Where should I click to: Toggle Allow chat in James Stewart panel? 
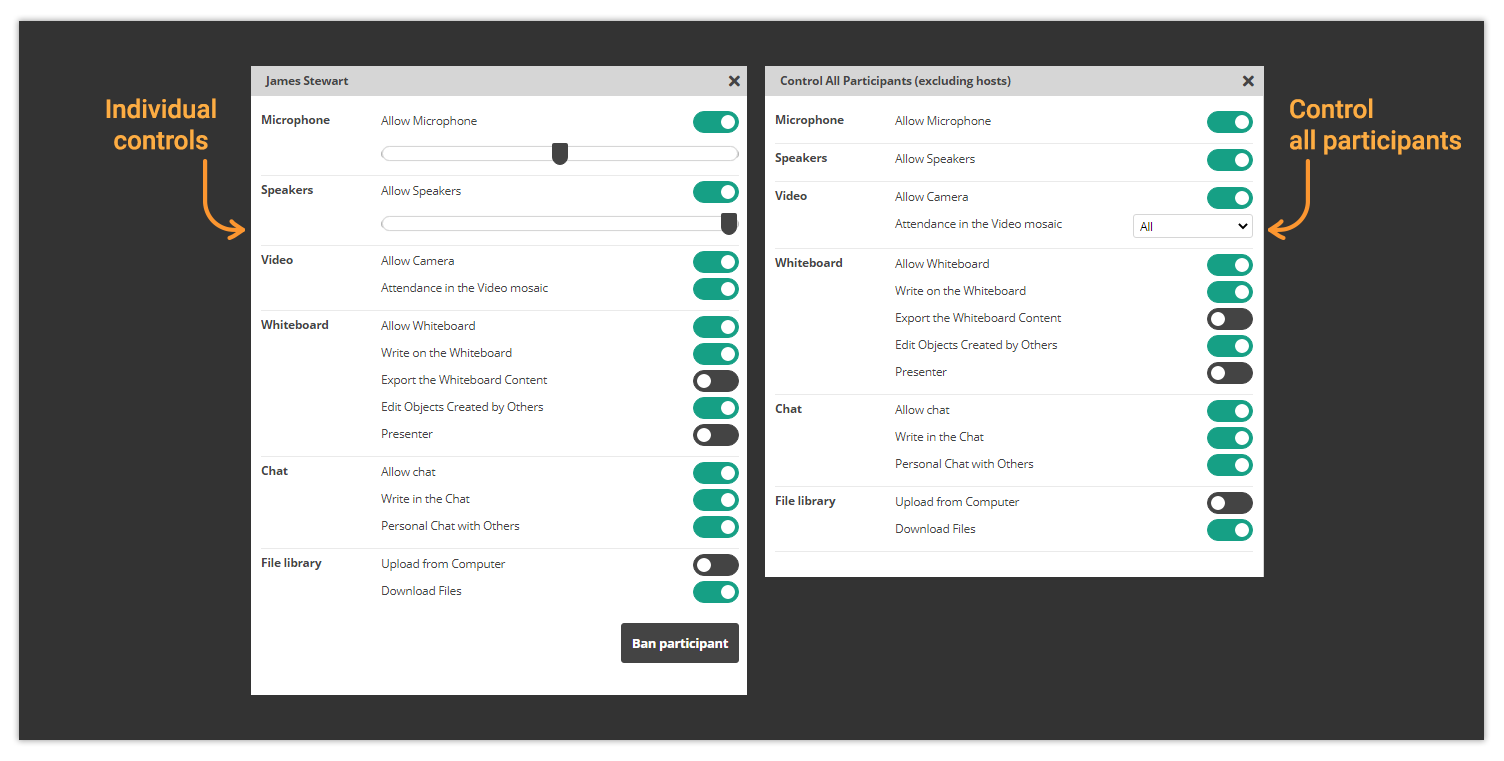[x=716, y=473]
